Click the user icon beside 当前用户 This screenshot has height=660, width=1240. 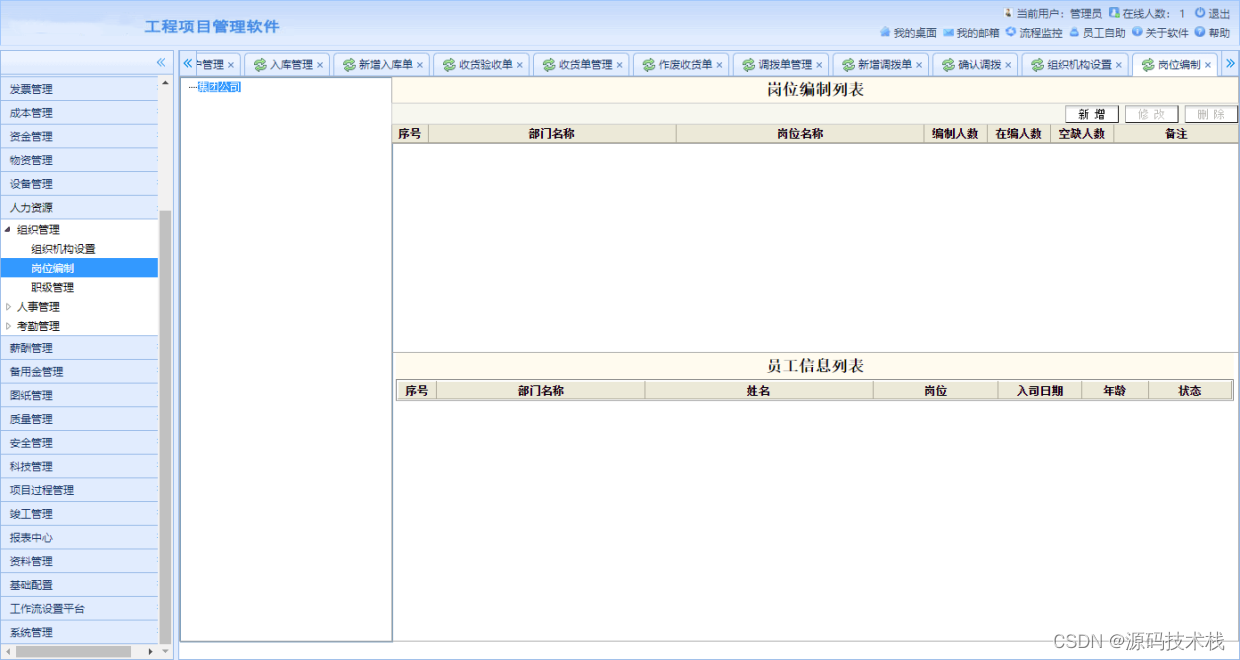(1008, 13)
